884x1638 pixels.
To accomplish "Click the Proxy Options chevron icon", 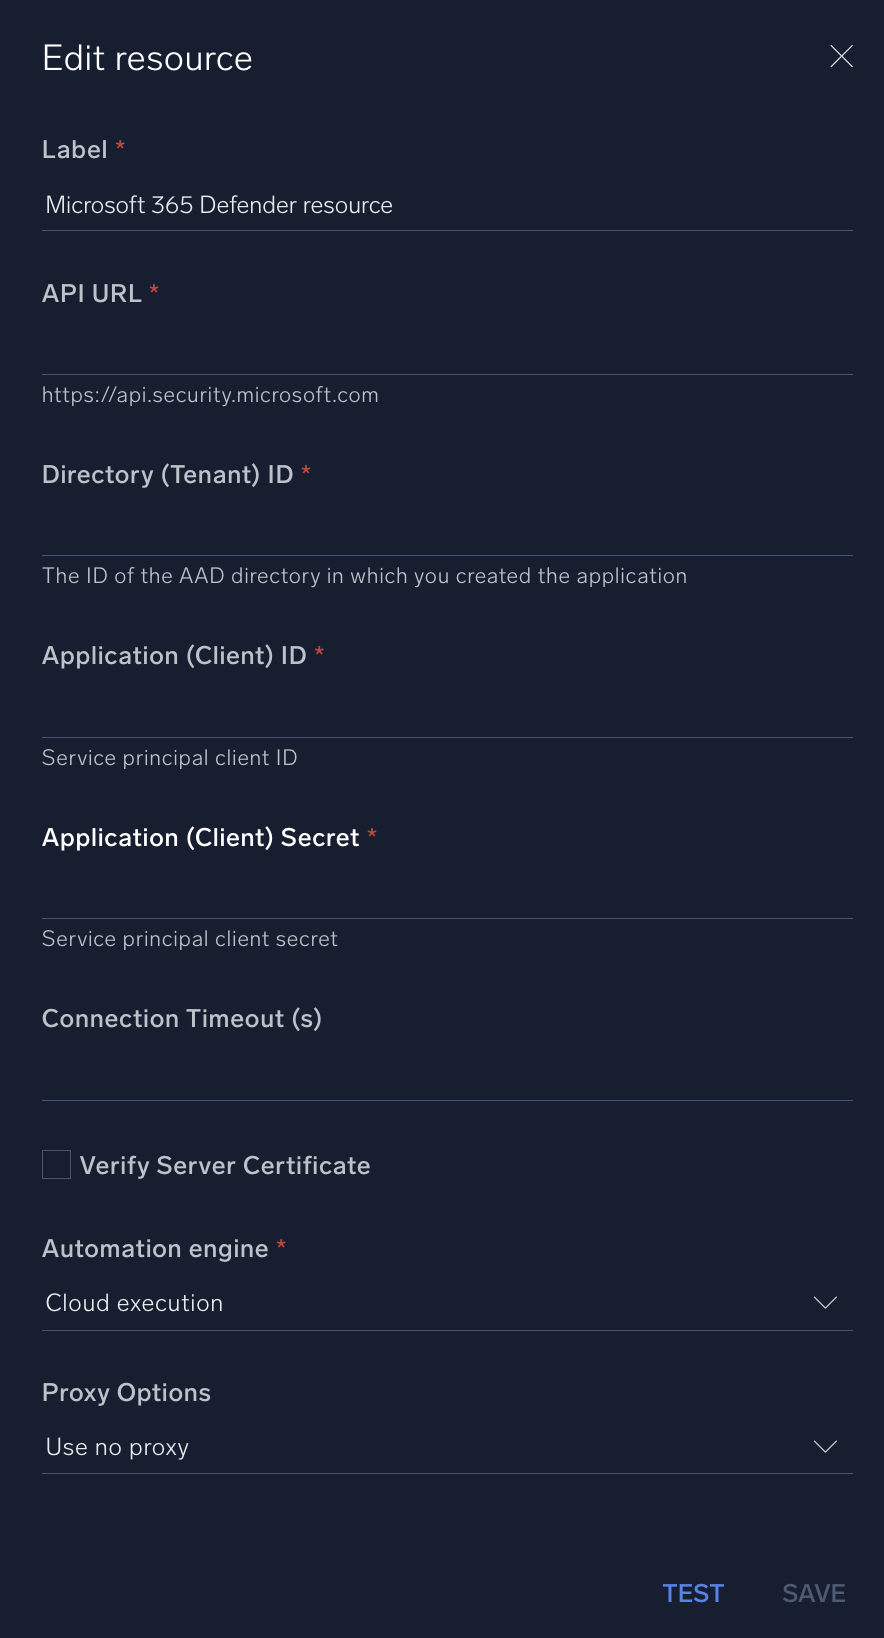I will pos(825,1446).
